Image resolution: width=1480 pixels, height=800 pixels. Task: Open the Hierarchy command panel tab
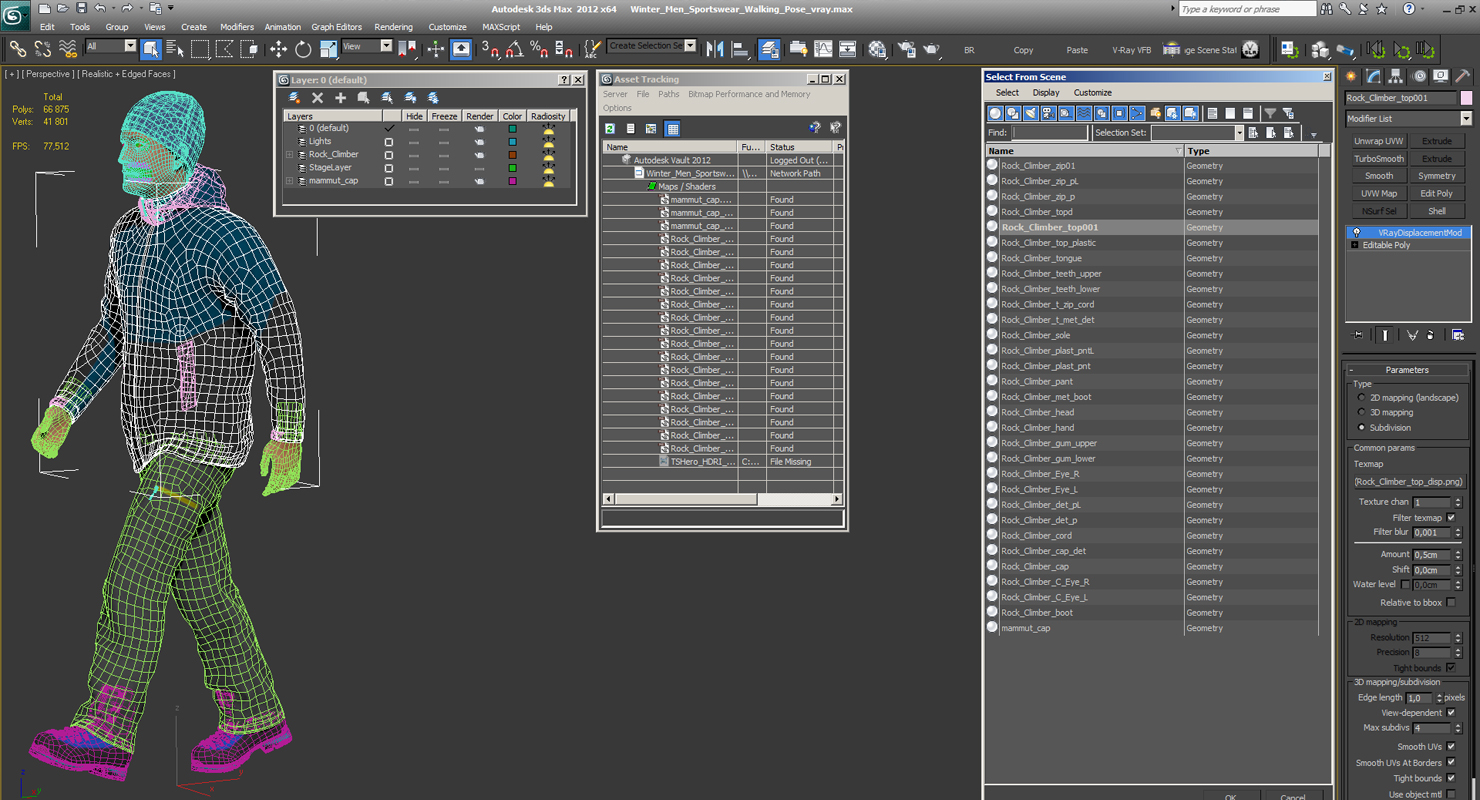coord(1396,76)
